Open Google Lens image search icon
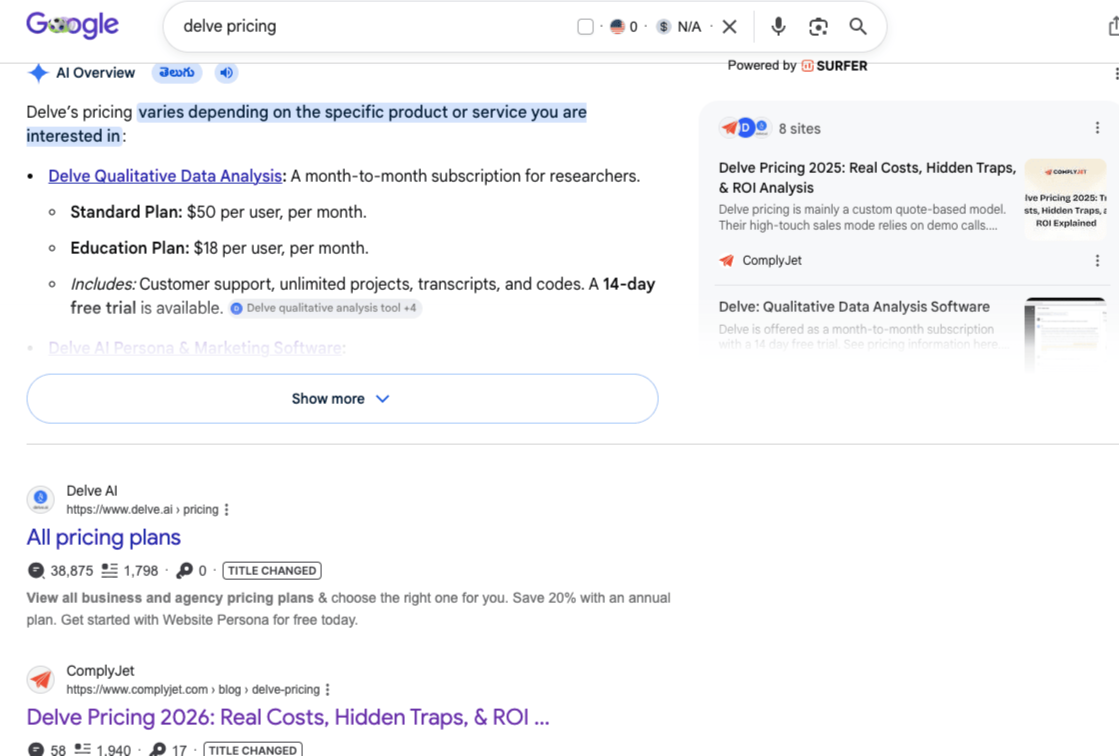This screenshot has height=756, width=1119. coord(818,26)
